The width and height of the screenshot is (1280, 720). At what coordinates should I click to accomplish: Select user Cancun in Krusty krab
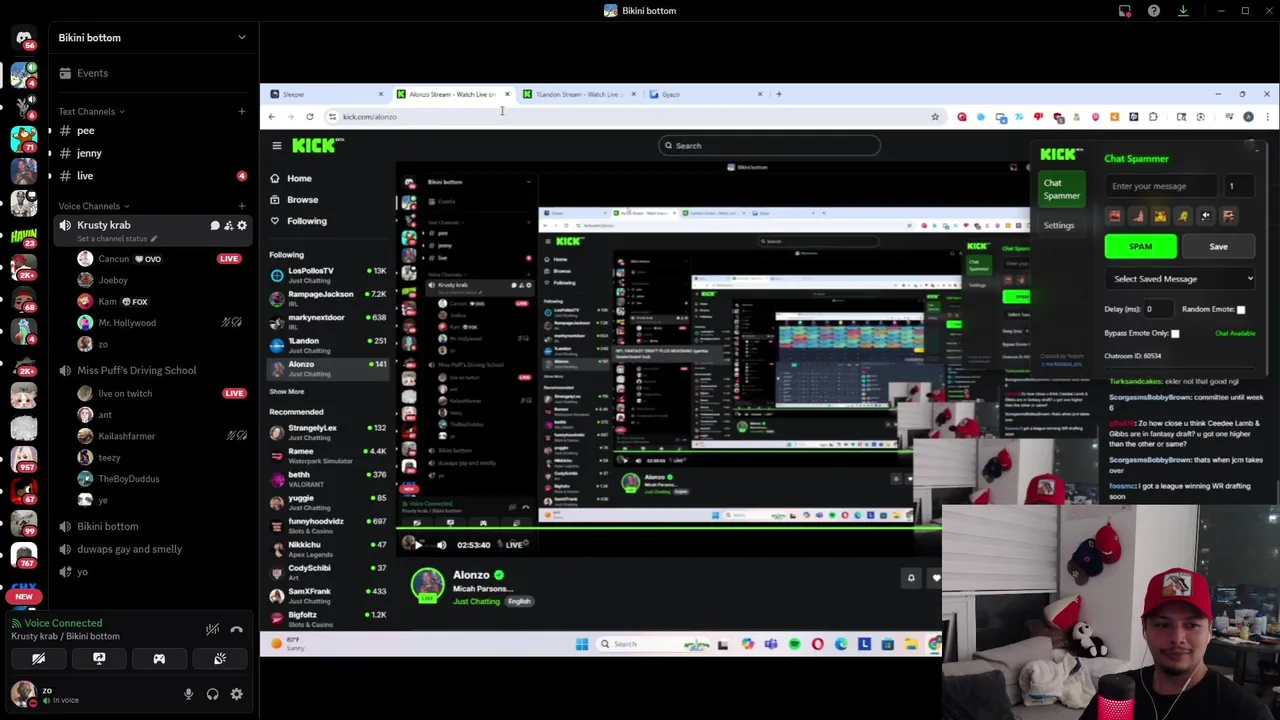[113, 259]
